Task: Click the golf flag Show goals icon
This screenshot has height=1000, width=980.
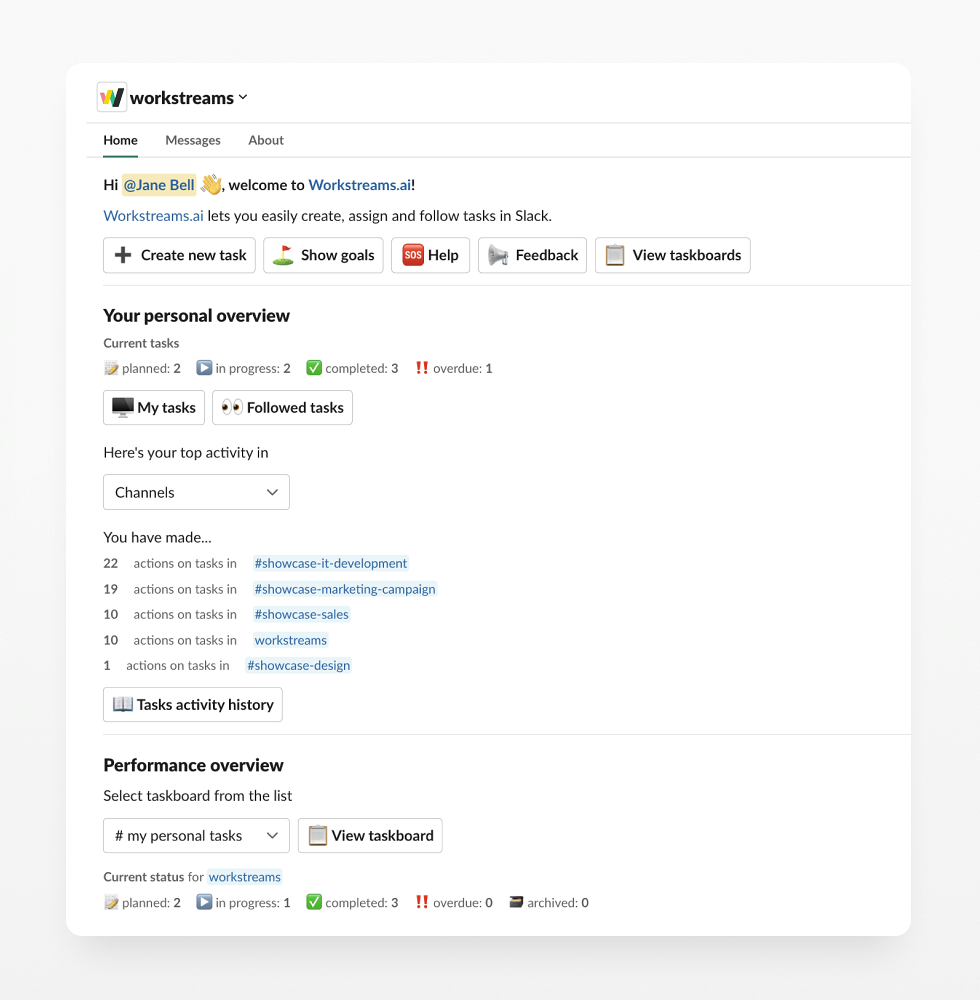Action: [x=283, y=255]
